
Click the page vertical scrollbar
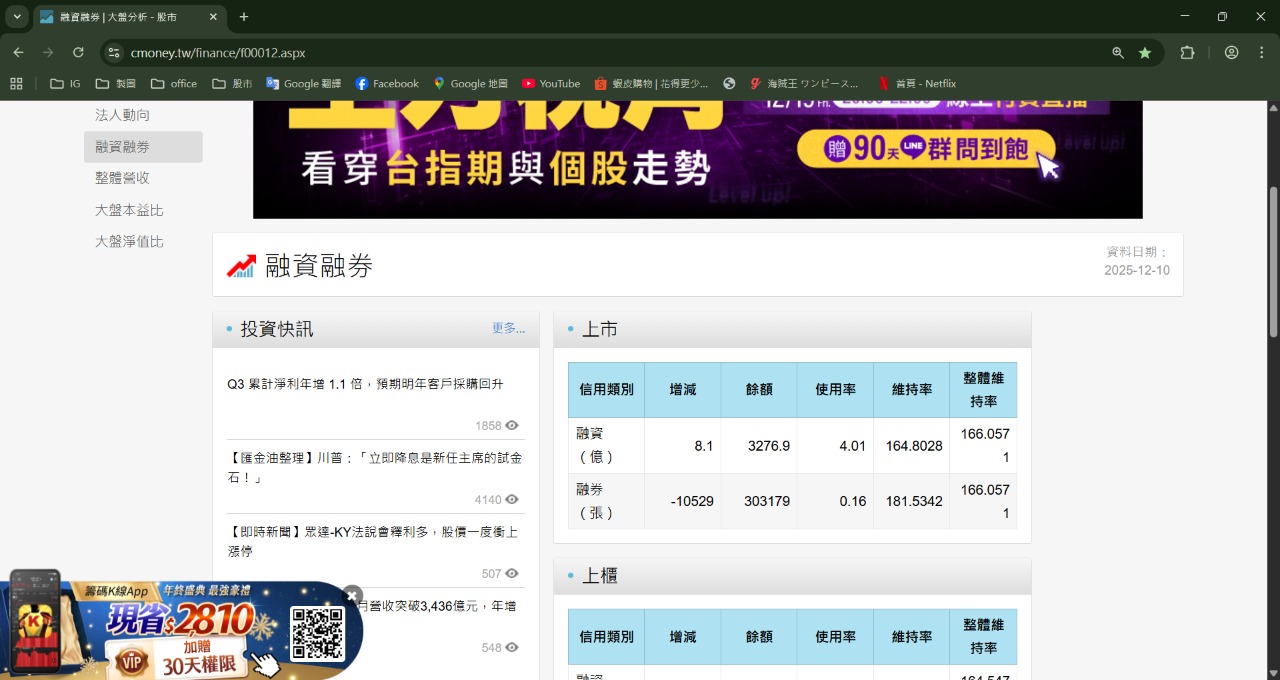[x=1273, y=260]
